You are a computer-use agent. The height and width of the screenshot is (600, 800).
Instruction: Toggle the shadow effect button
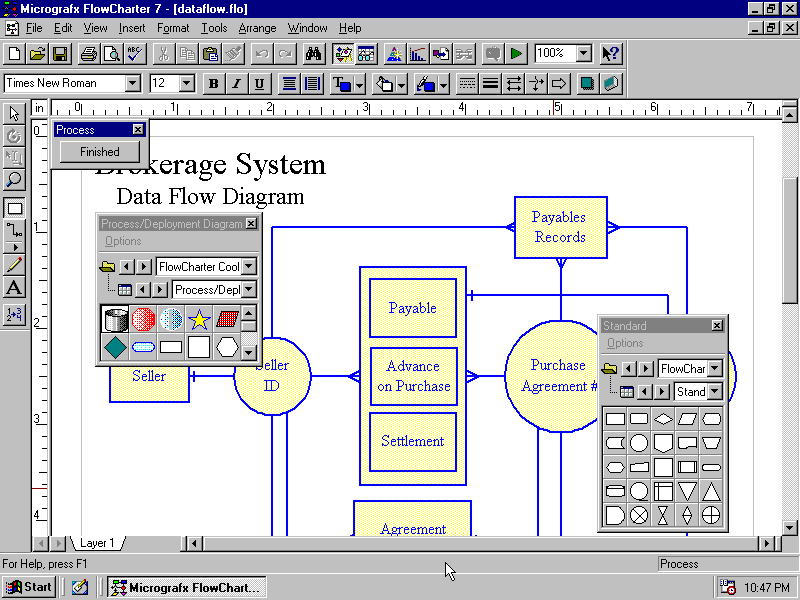click(587, 84)
